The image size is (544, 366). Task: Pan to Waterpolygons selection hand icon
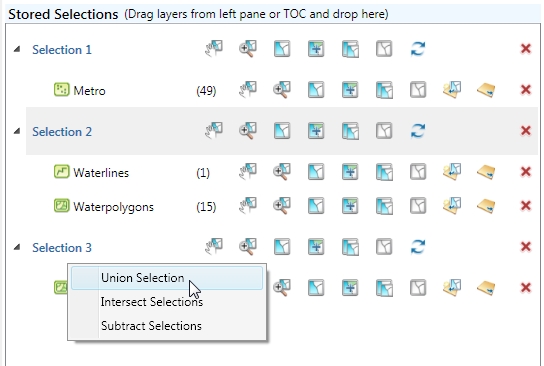click(248, 206)
